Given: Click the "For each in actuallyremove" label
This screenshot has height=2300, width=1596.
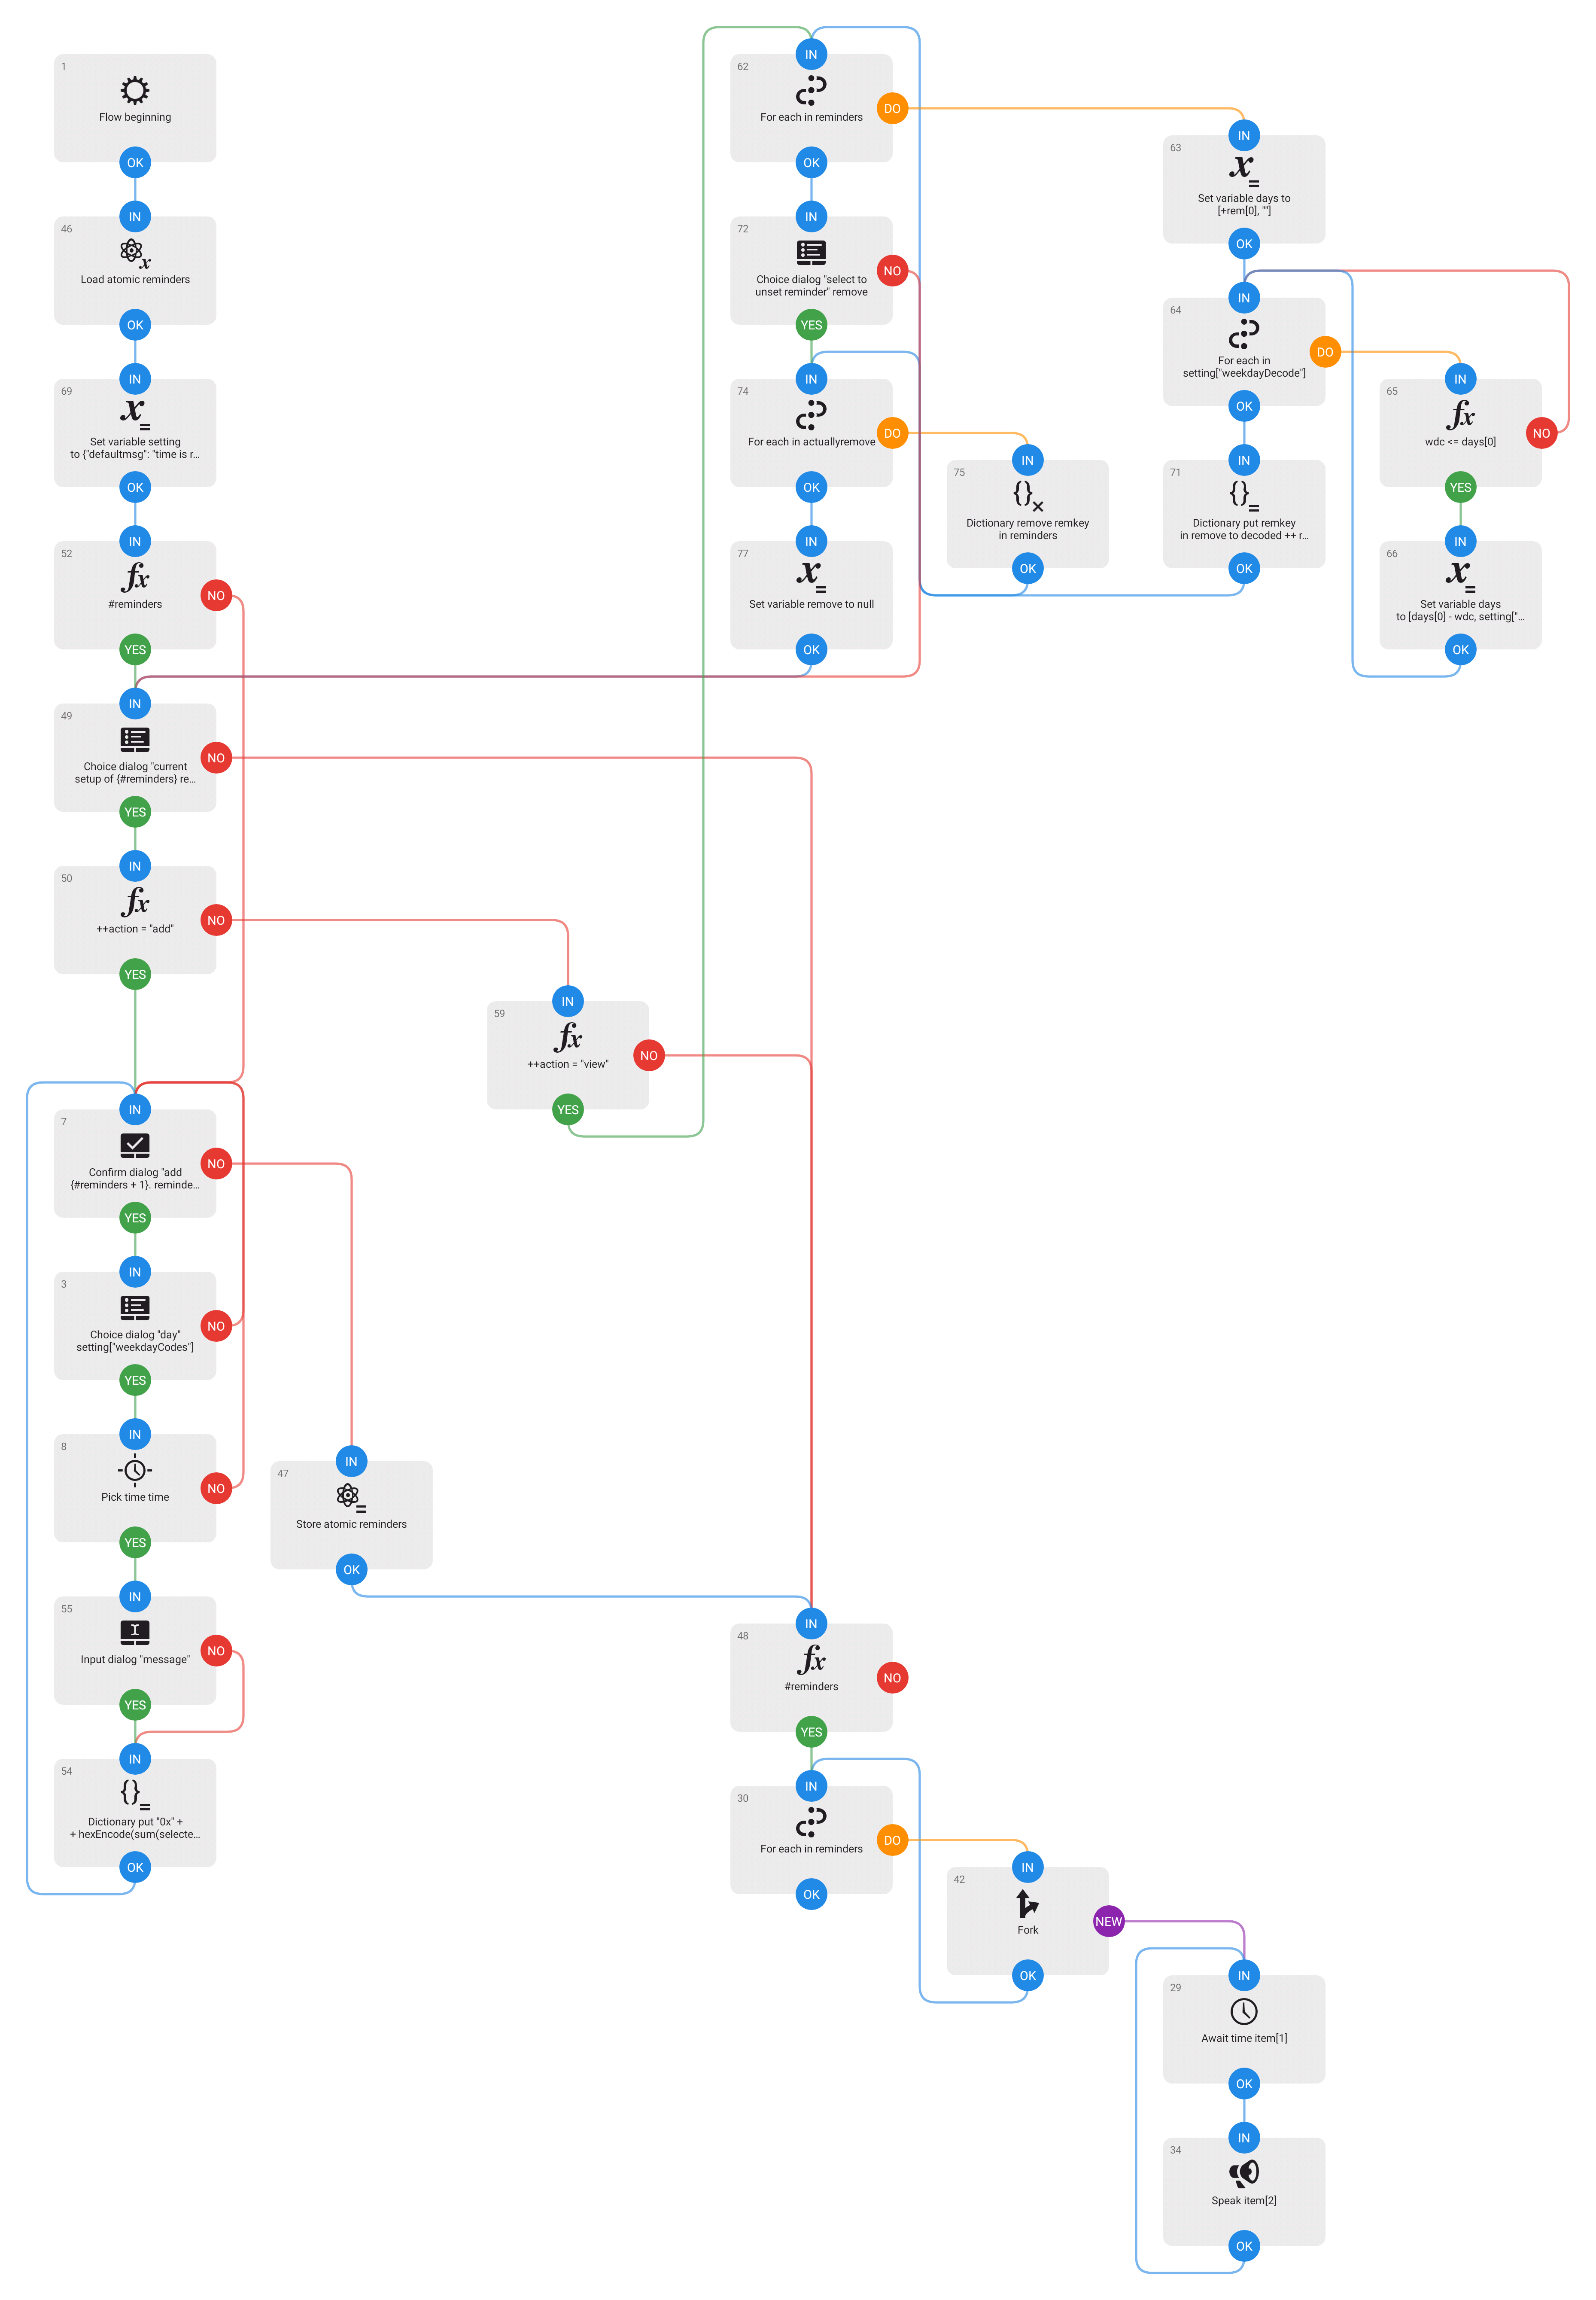Looking at the screenshot, I should pos(811,442).
